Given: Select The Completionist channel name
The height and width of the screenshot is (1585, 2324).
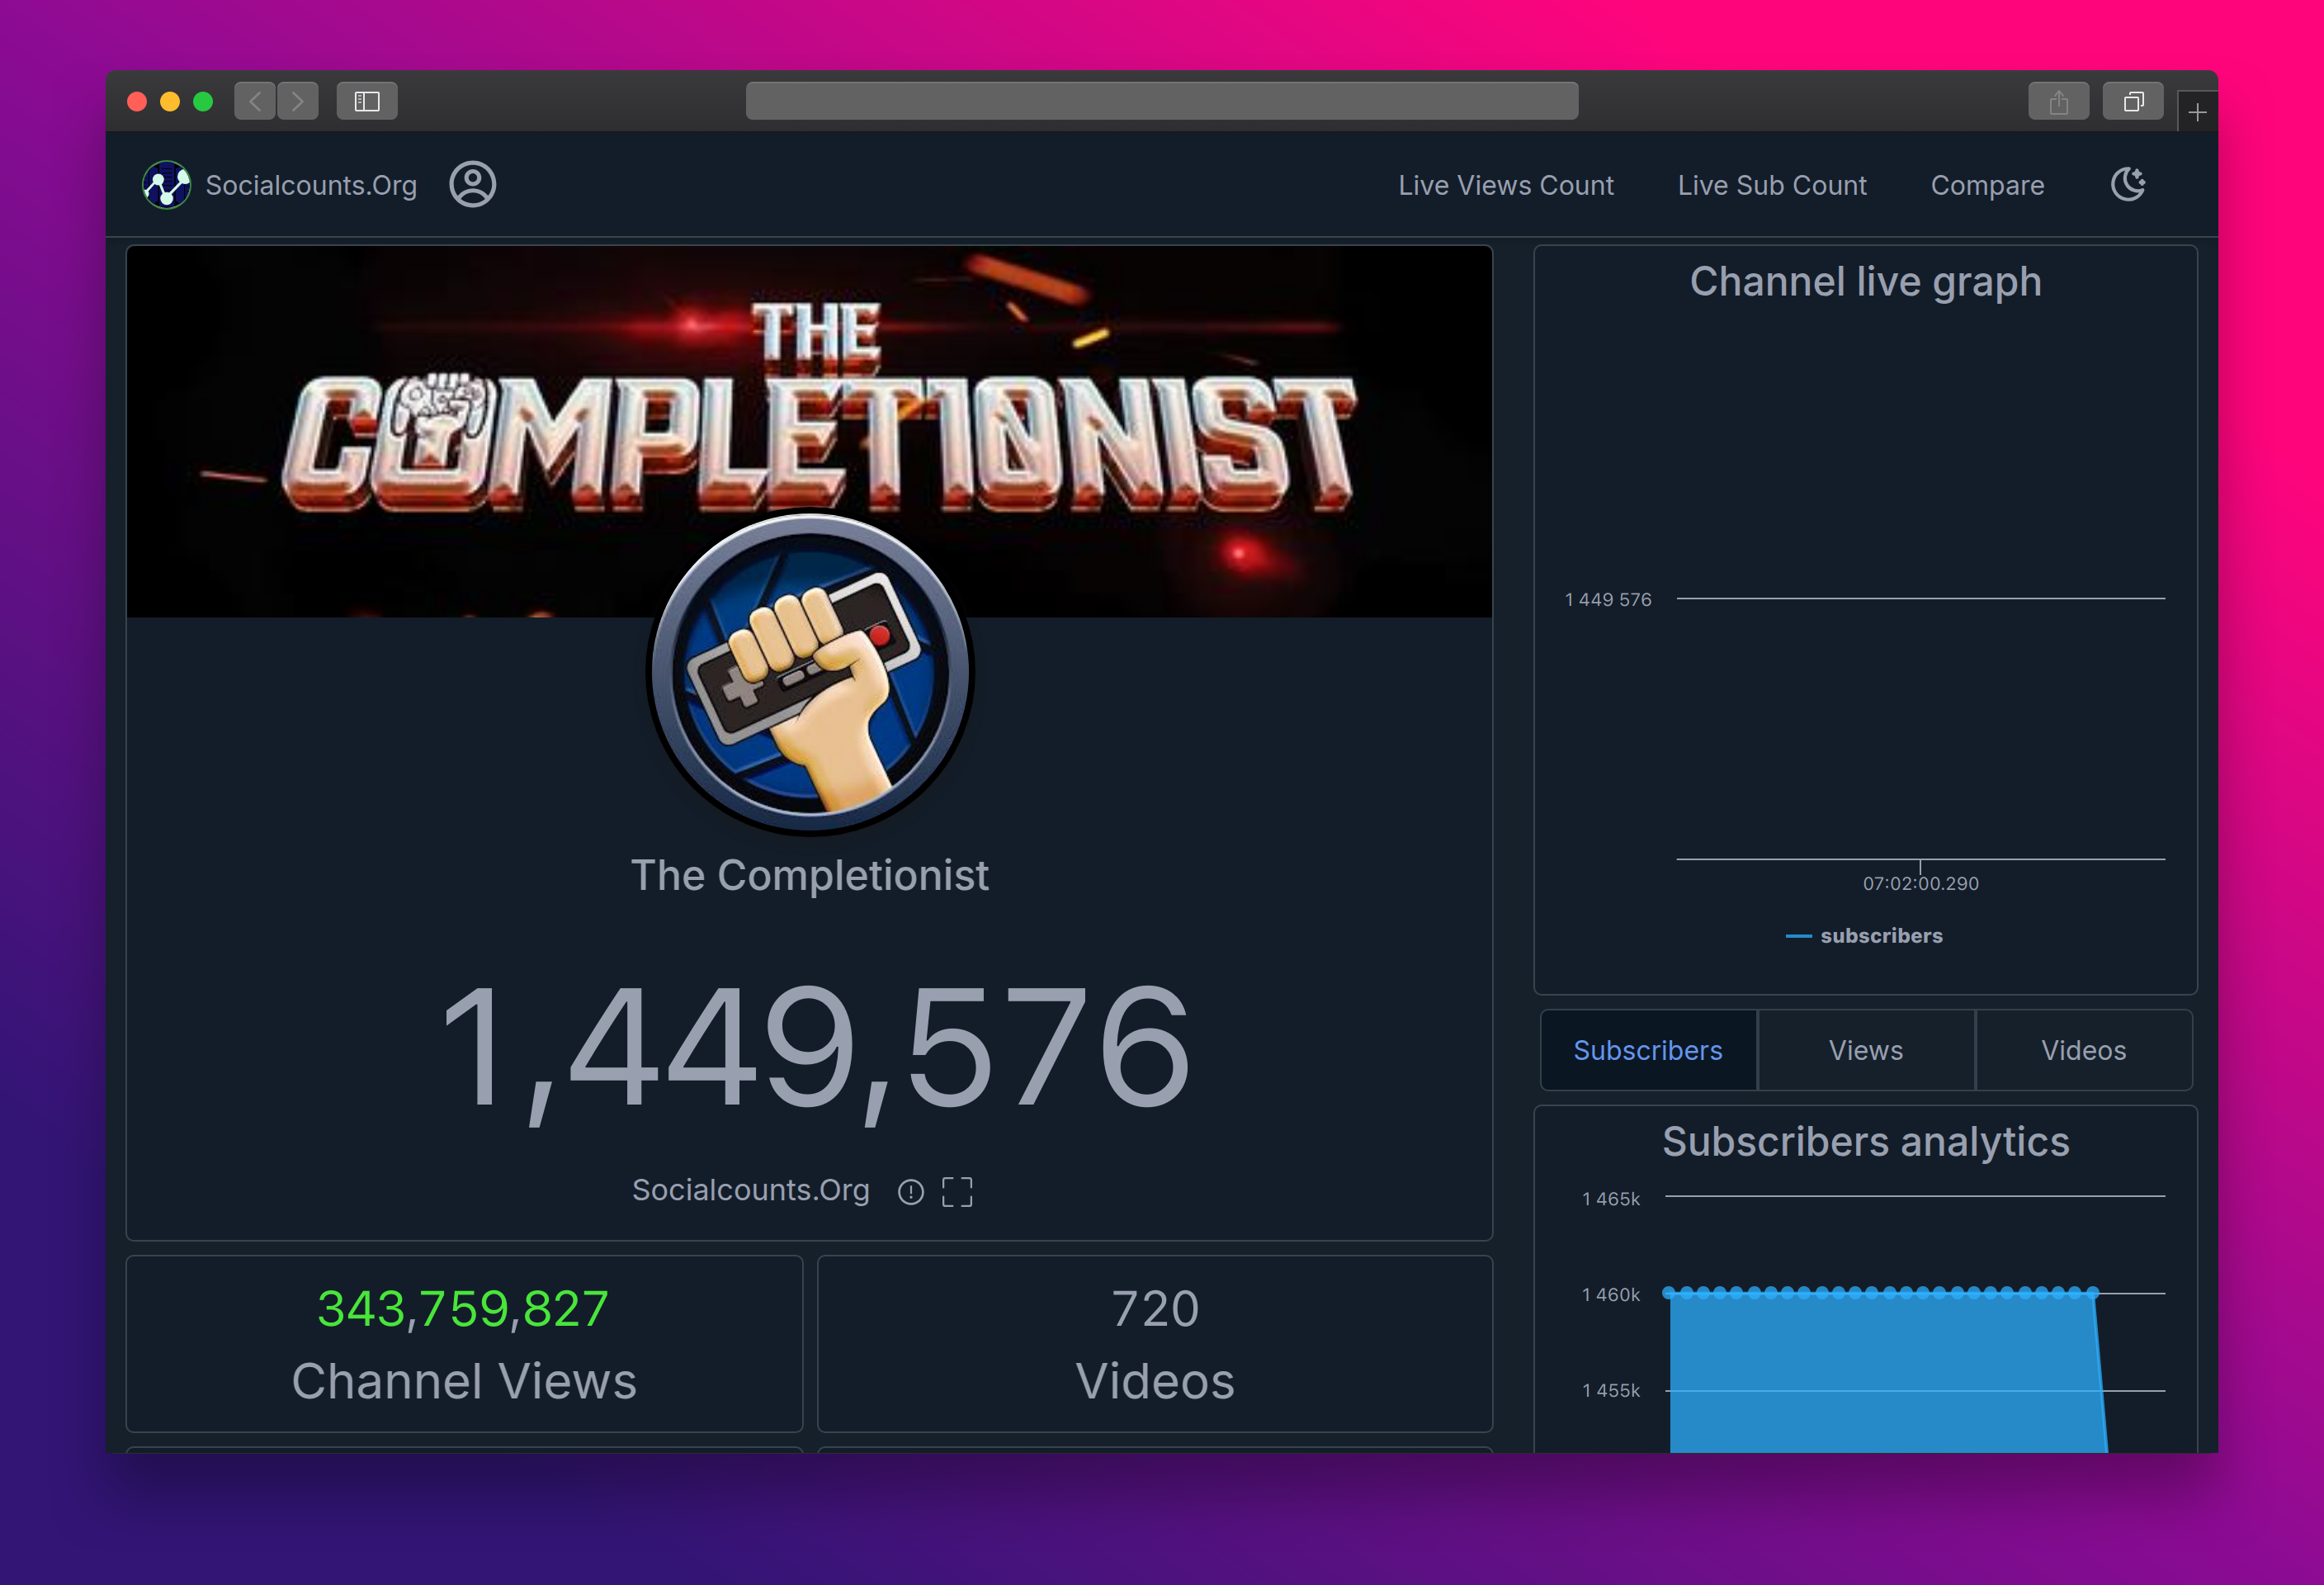Looking at the screenshot, I should [x=809, y=875].
